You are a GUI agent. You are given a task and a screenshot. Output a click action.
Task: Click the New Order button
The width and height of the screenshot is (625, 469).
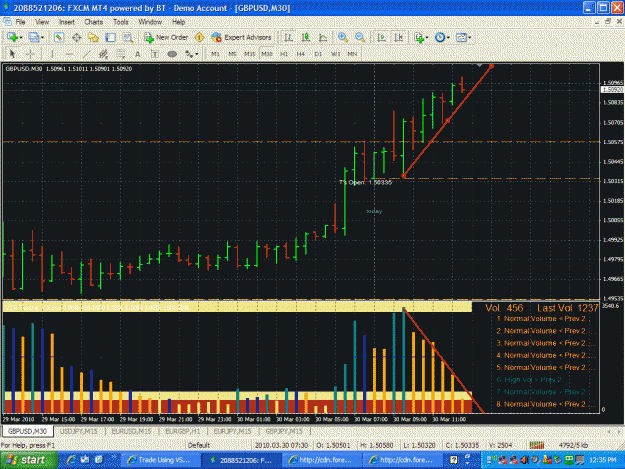[x=166, y=37]
